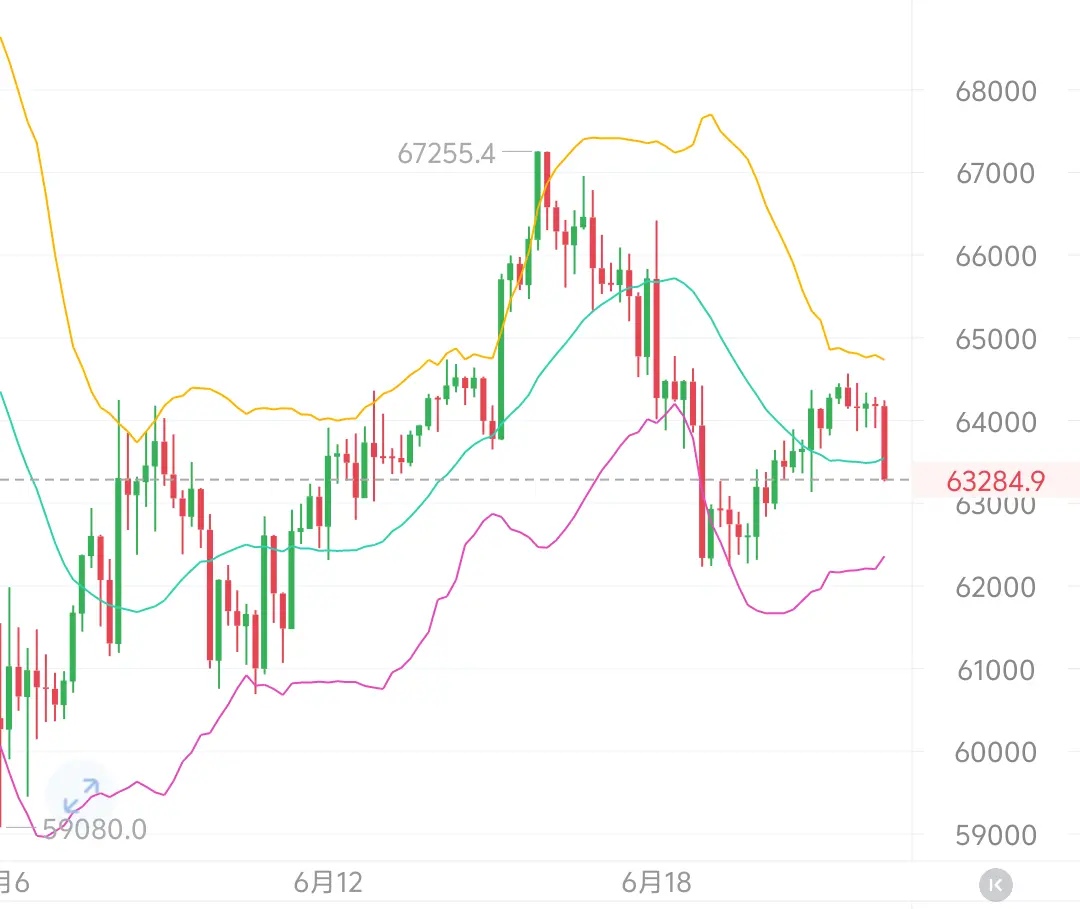Click the partial 6月6 date label
Image resolution: width=1080 pixels, height=909 pixels.
point(14,882)
